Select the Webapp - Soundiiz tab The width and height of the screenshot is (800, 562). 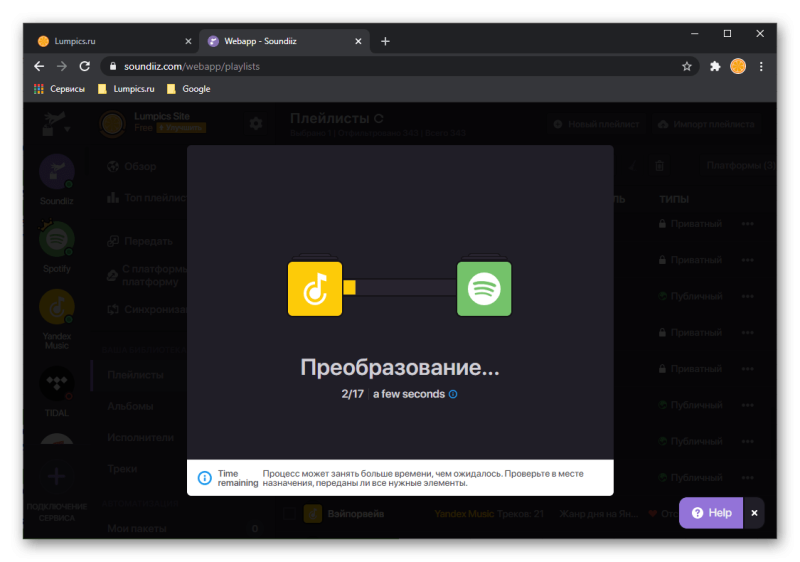284,41
